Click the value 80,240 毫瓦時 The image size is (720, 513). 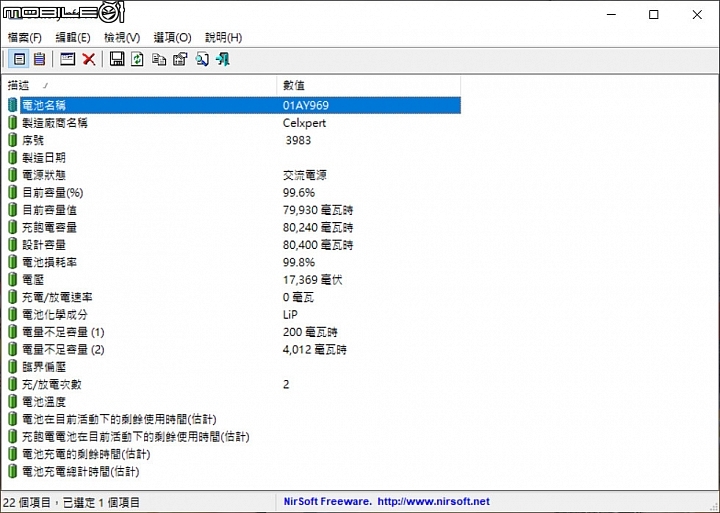coord(318,227)
